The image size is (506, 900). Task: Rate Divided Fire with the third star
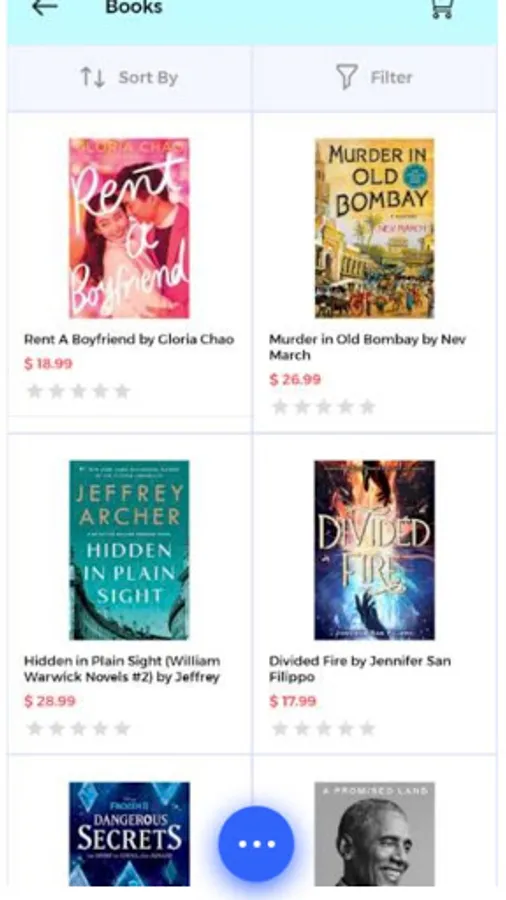pos(324,728)
